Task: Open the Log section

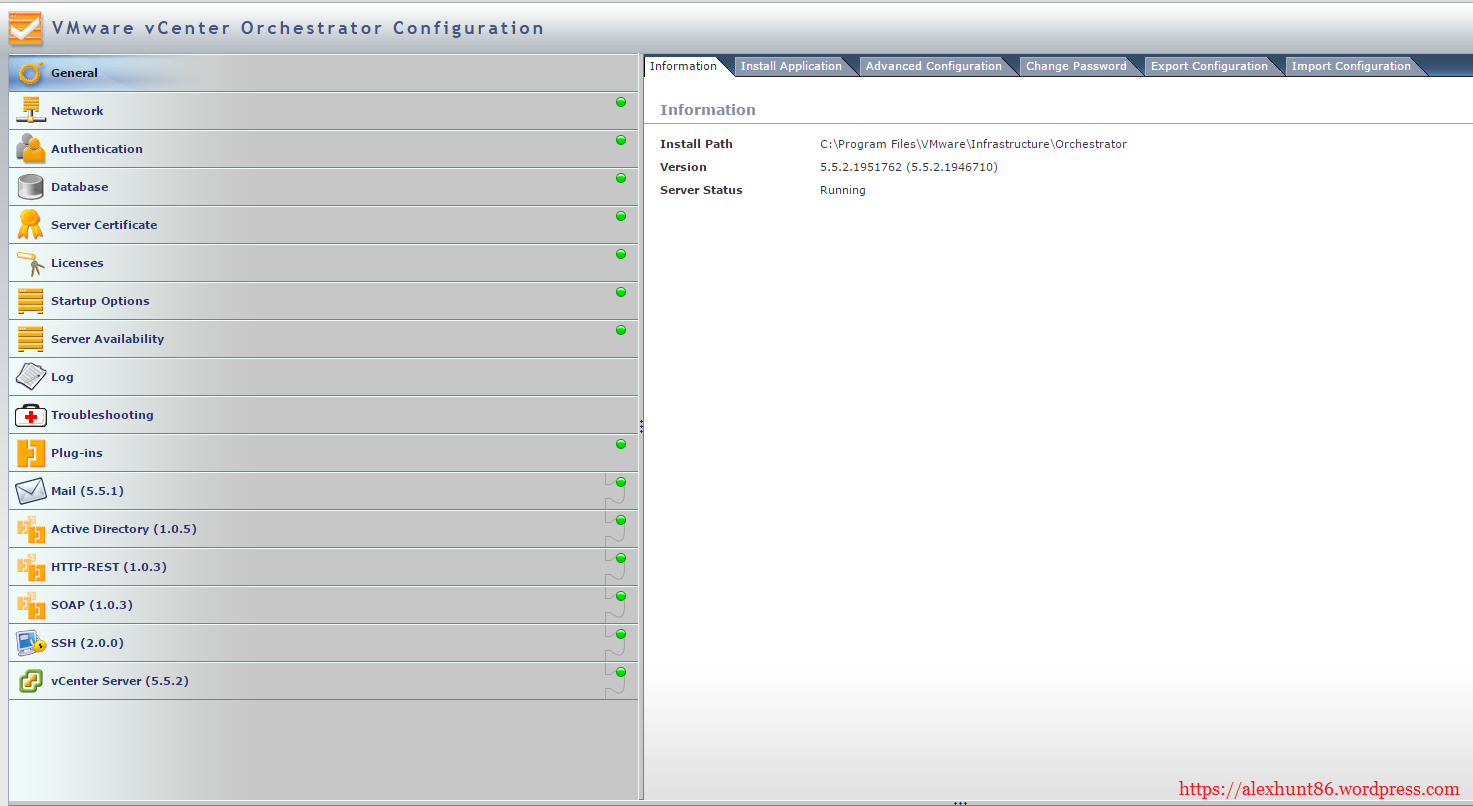Action: click(323, 377)
